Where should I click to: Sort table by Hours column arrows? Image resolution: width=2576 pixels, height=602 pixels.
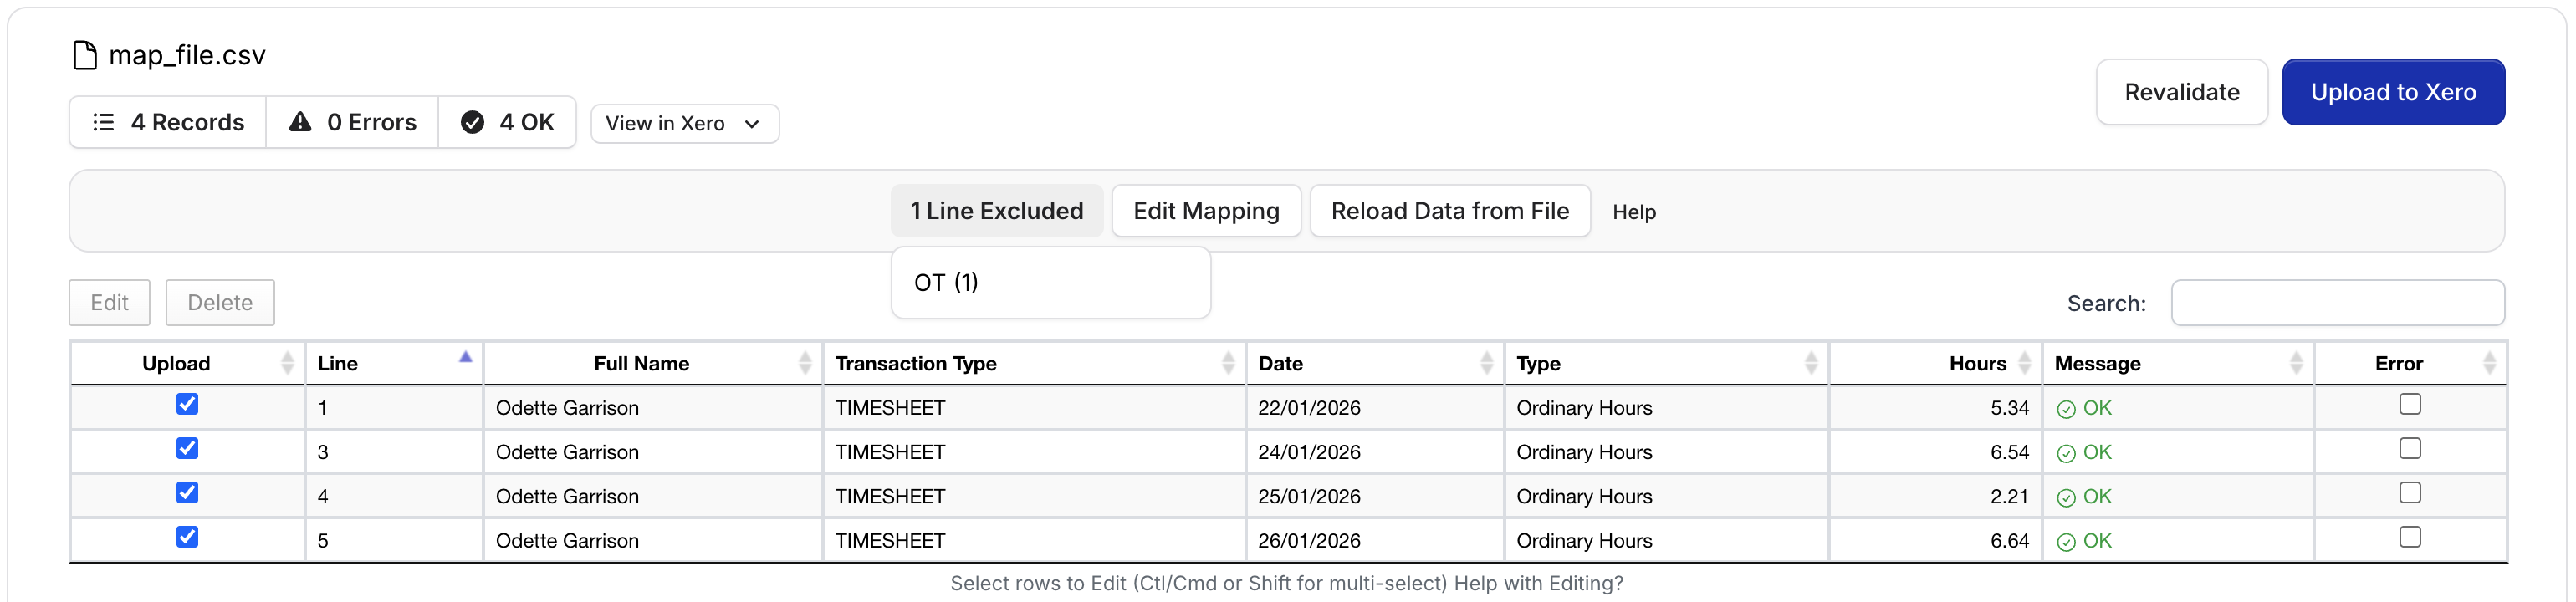(2024, 363)
